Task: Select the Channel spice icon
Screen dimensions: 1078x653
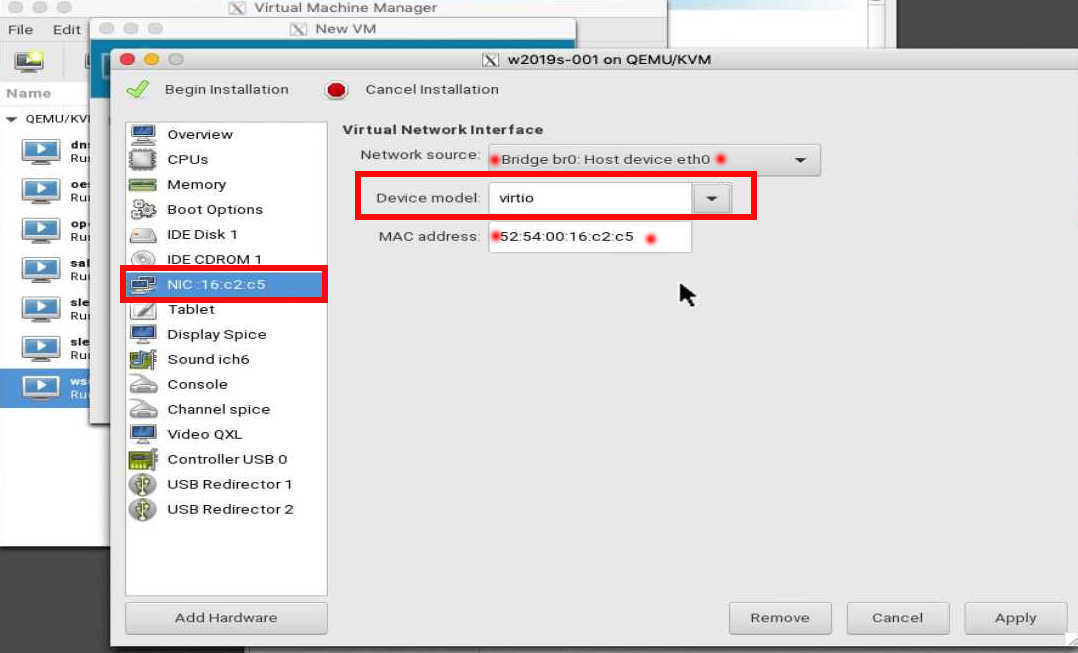Action: (x=143, y=409)
